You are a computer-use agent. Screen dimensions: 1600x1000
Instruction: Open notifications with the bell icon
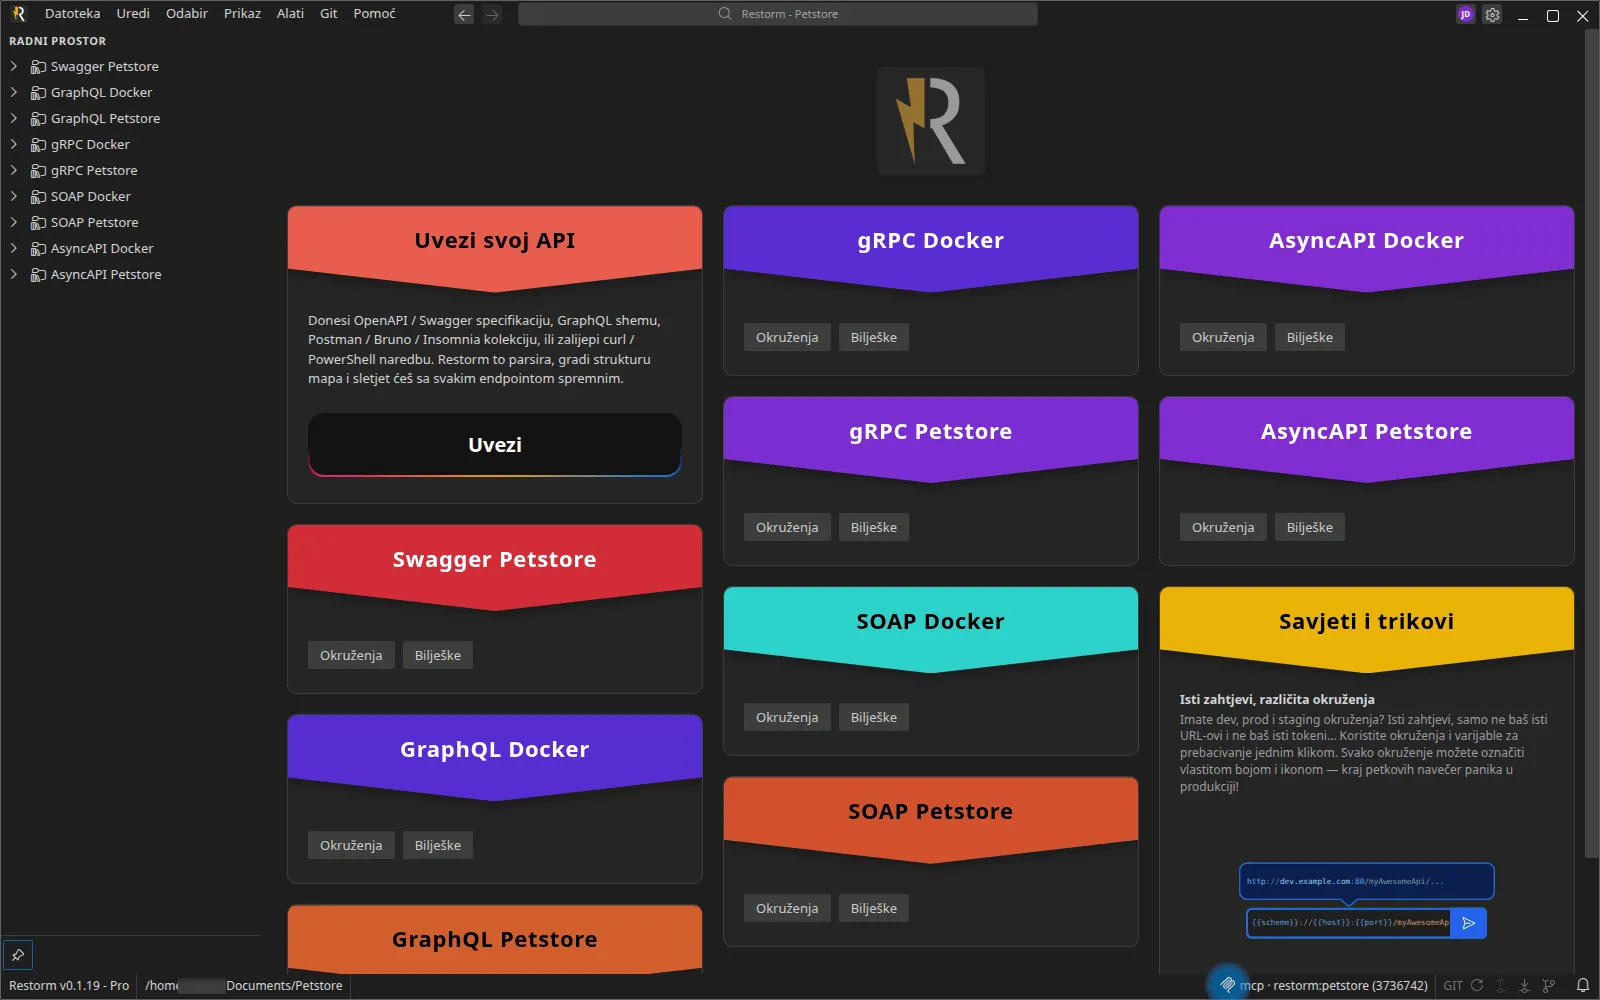pyautogui.click(x=1583, y=985)
